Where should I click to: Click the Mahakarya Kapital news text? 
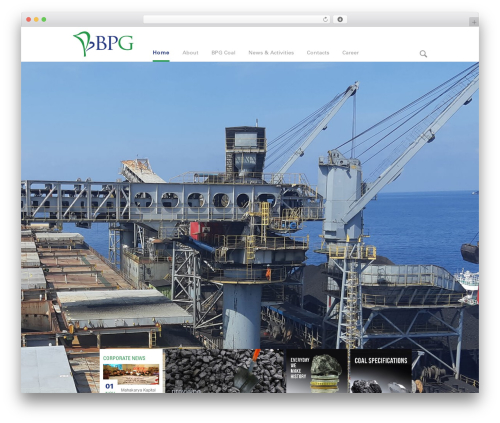(138, 390)
